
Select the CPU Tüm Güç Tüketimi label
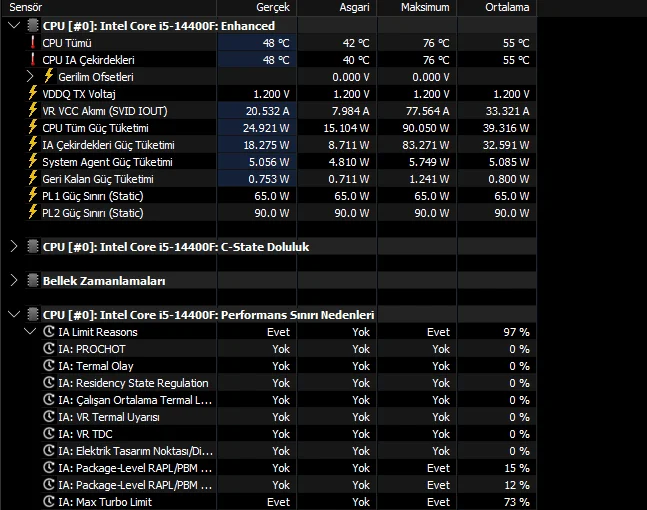click(95, 128)
